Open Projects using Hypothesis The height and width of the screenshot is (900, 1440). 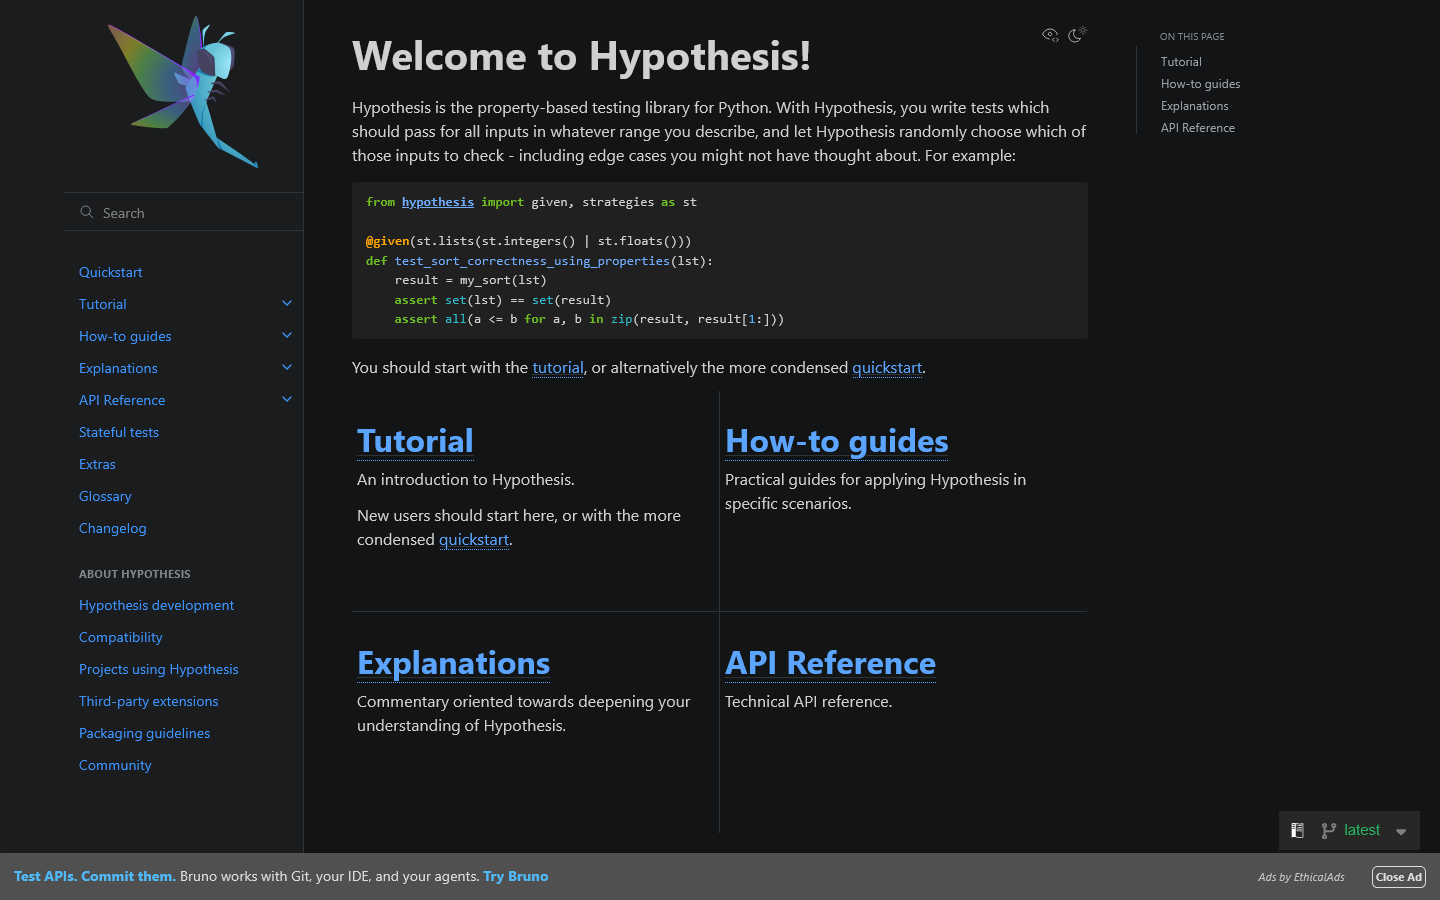click(x=159, y=669)
